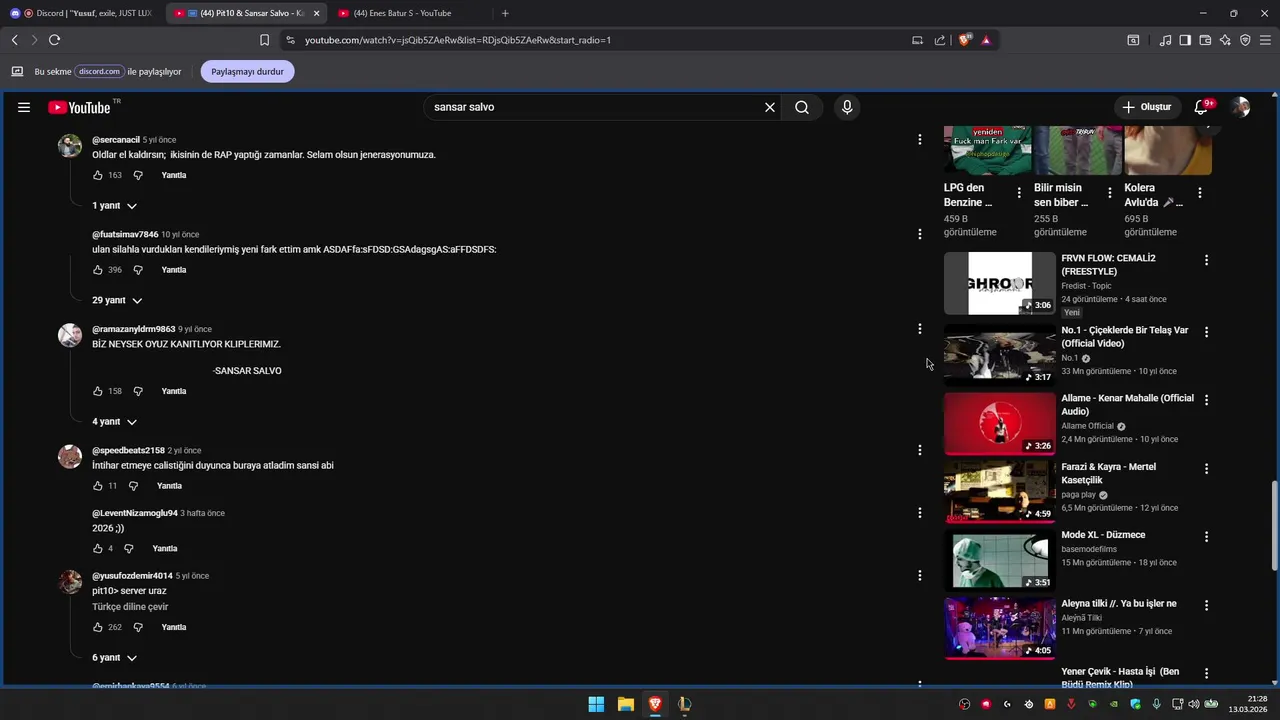Click Paylaşmayı durdur button

coord(247,72)
